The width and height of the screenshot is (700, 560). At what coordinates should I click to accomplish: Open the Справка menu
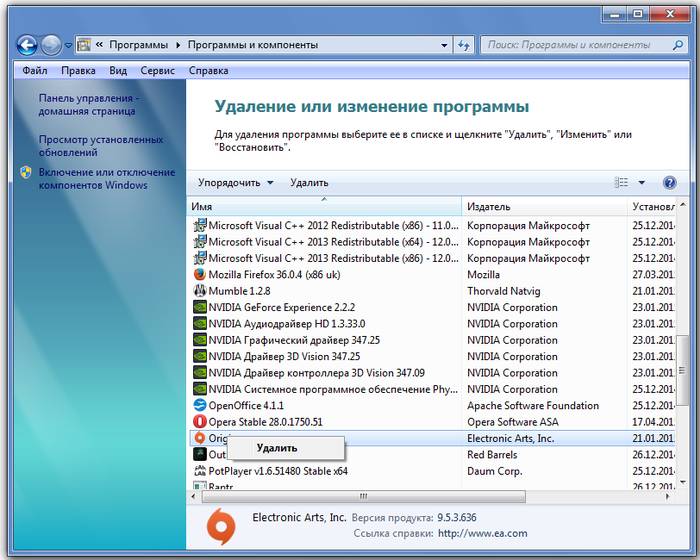208,71
